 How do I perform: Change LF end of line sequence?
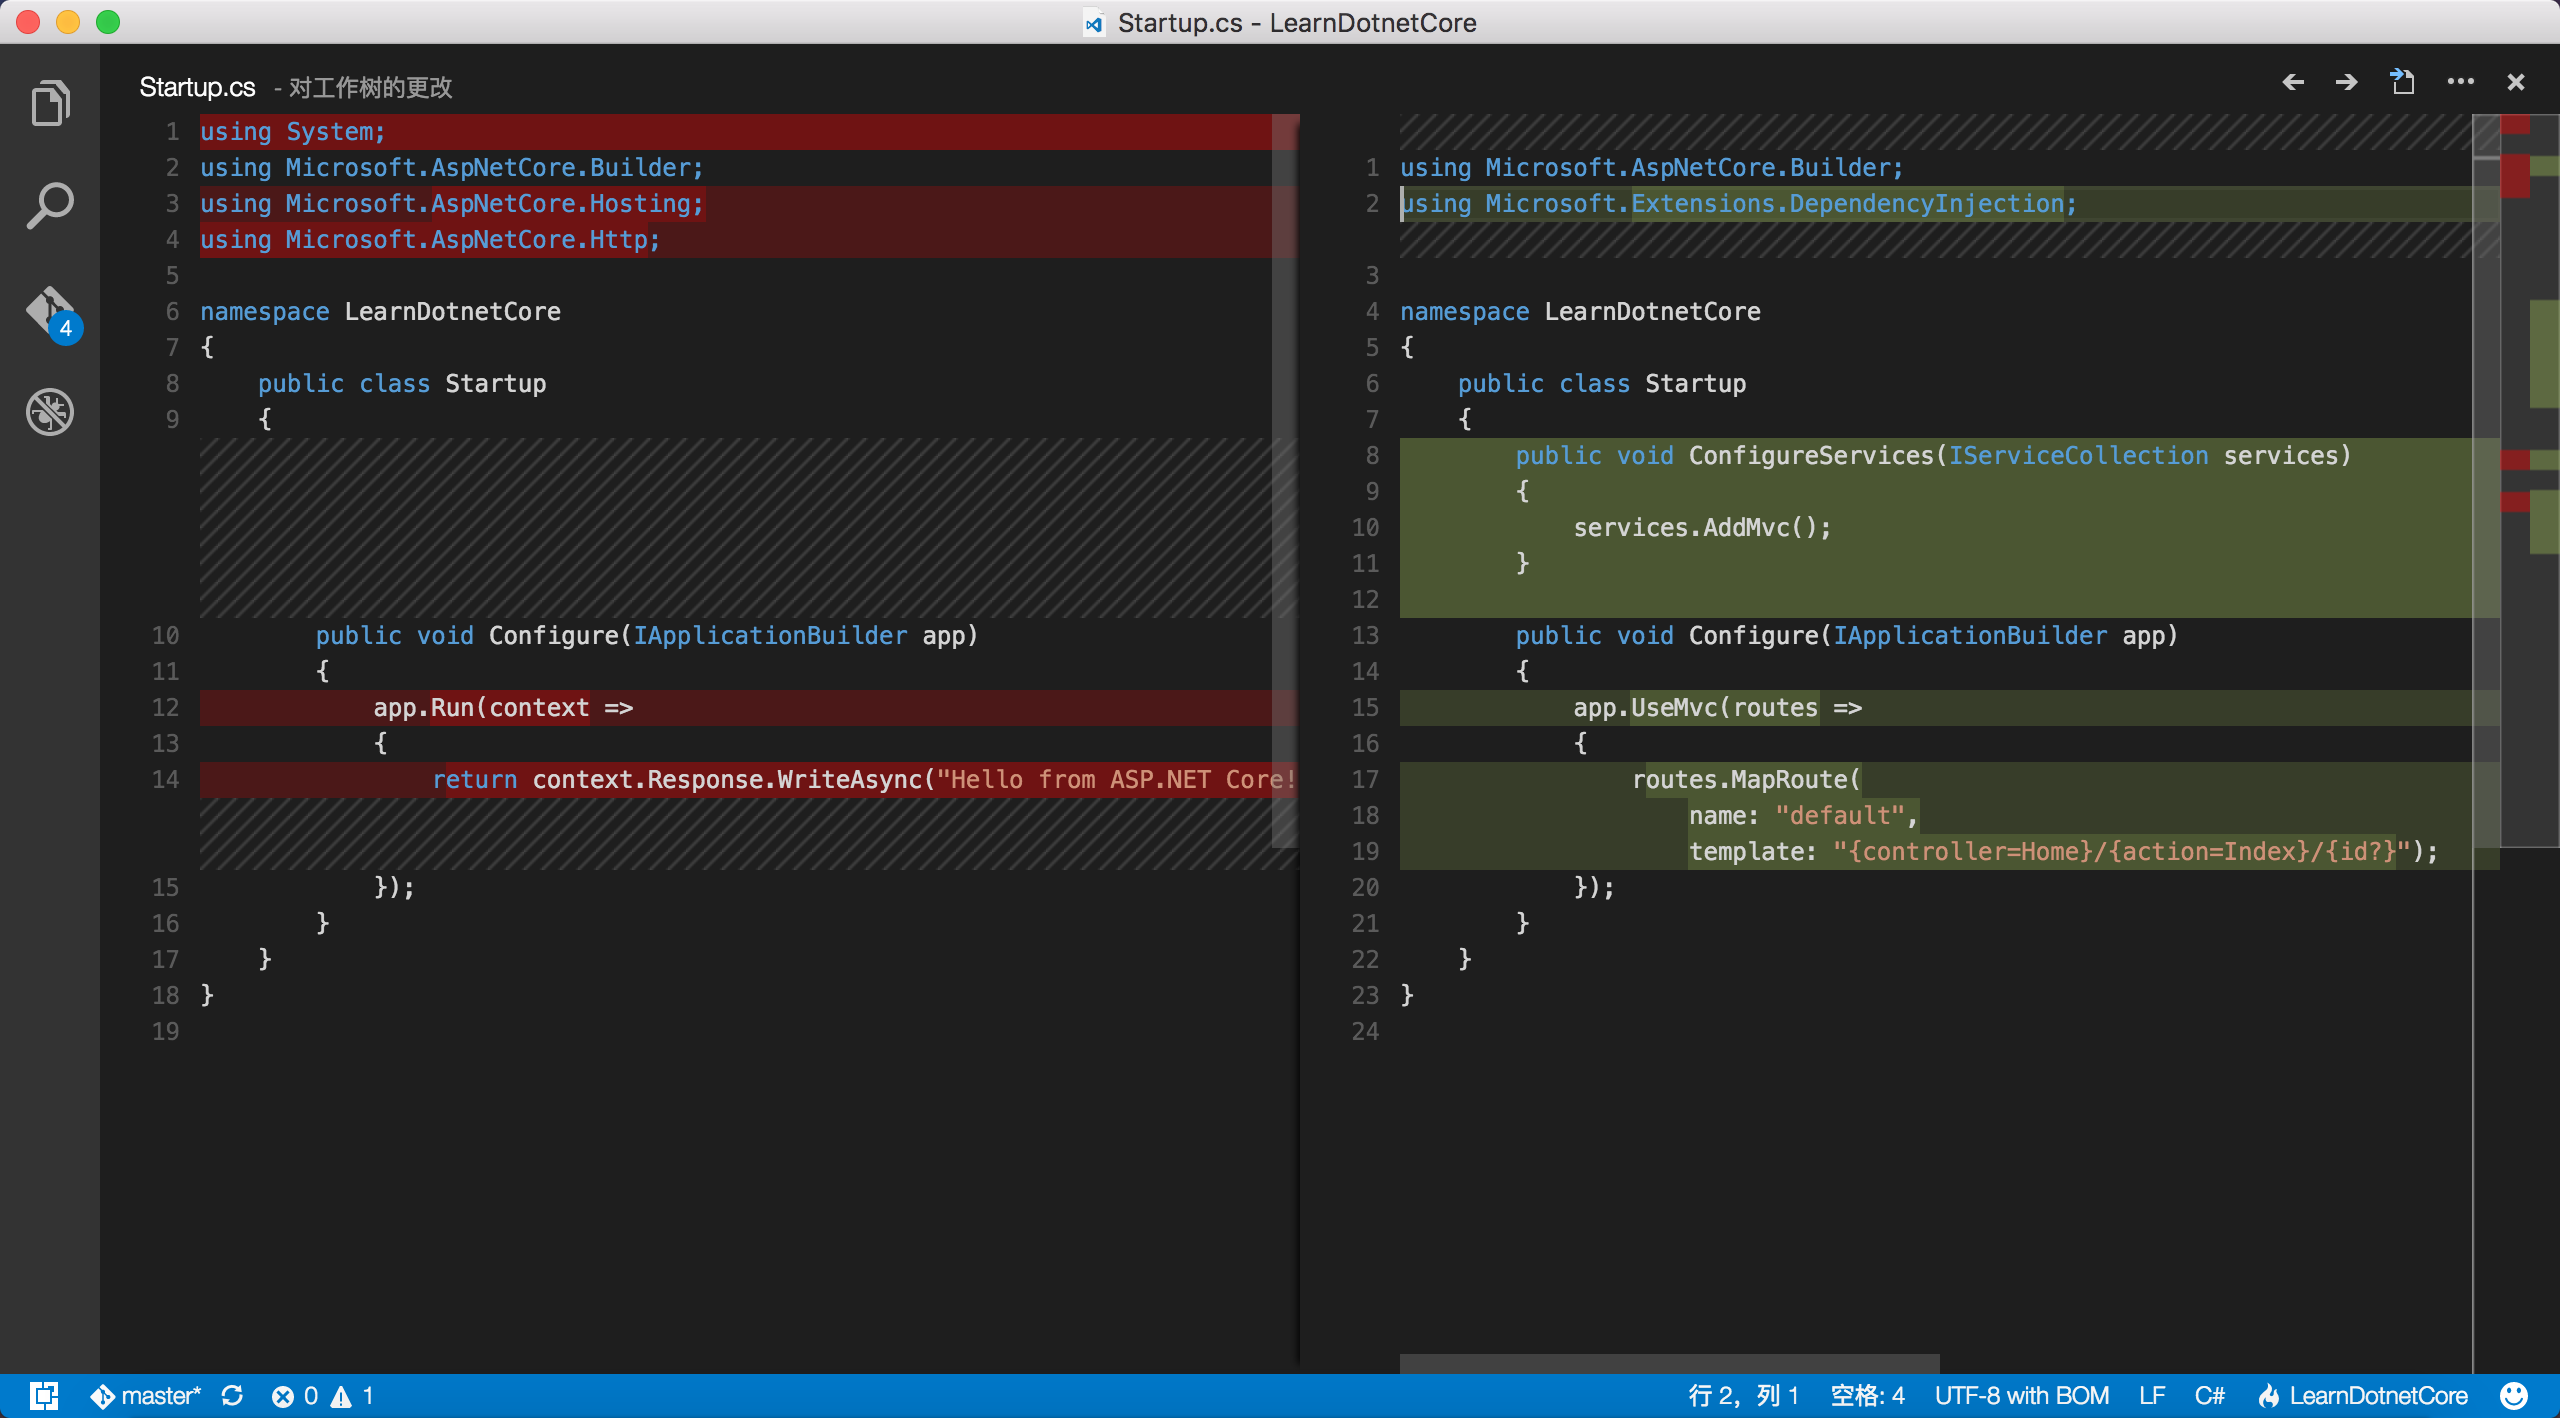point(2152,1395)
